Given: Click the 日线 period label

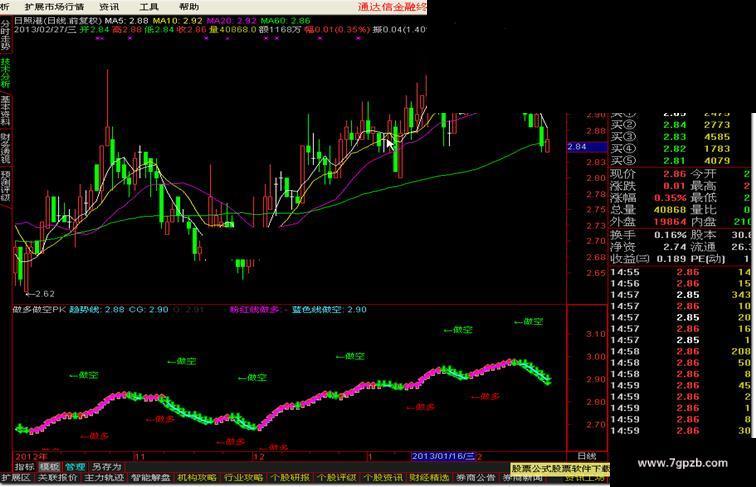Looking at the screenshot, I should coord(586,456).
